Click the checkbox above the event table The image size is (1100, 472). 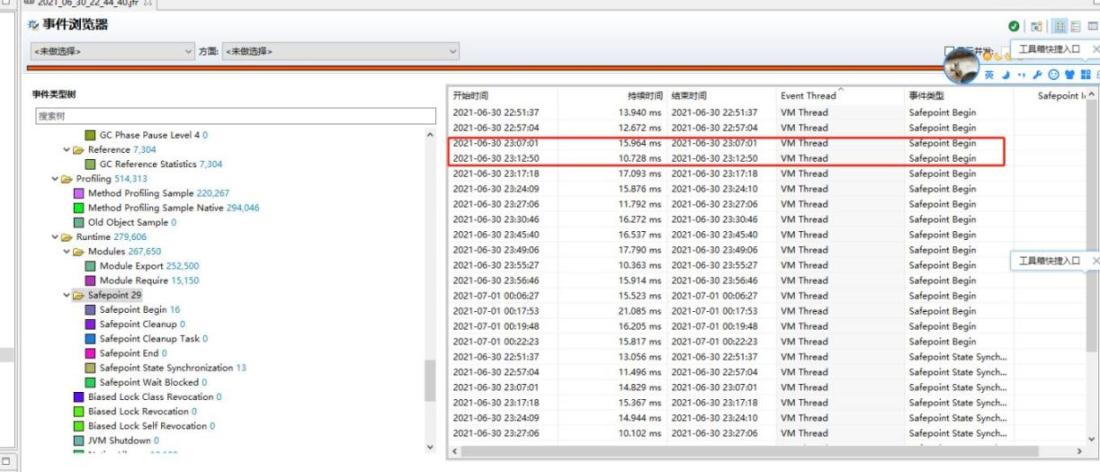coord(950,51)
